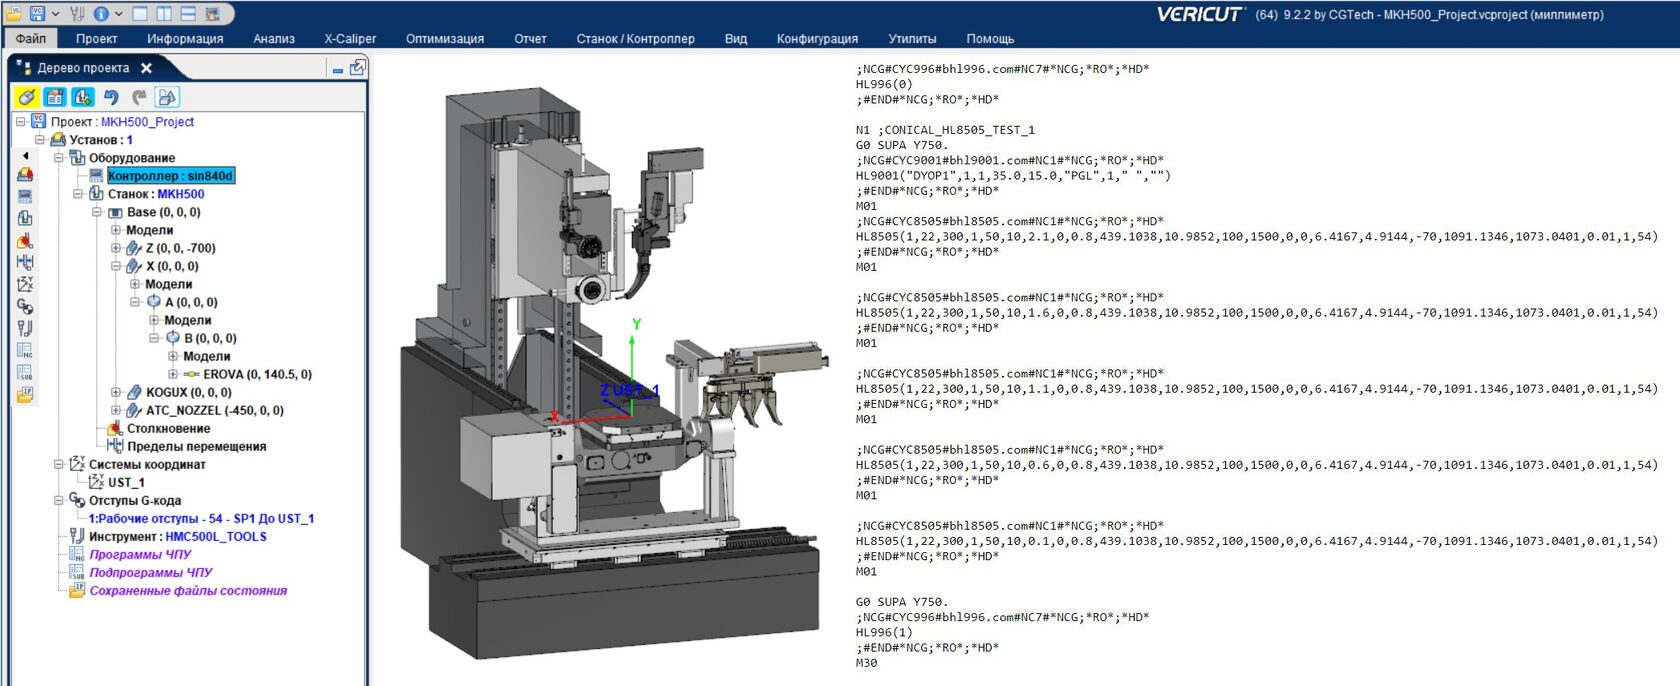Undock the project tree panel

pyautogui.click(x=357, y=67)
